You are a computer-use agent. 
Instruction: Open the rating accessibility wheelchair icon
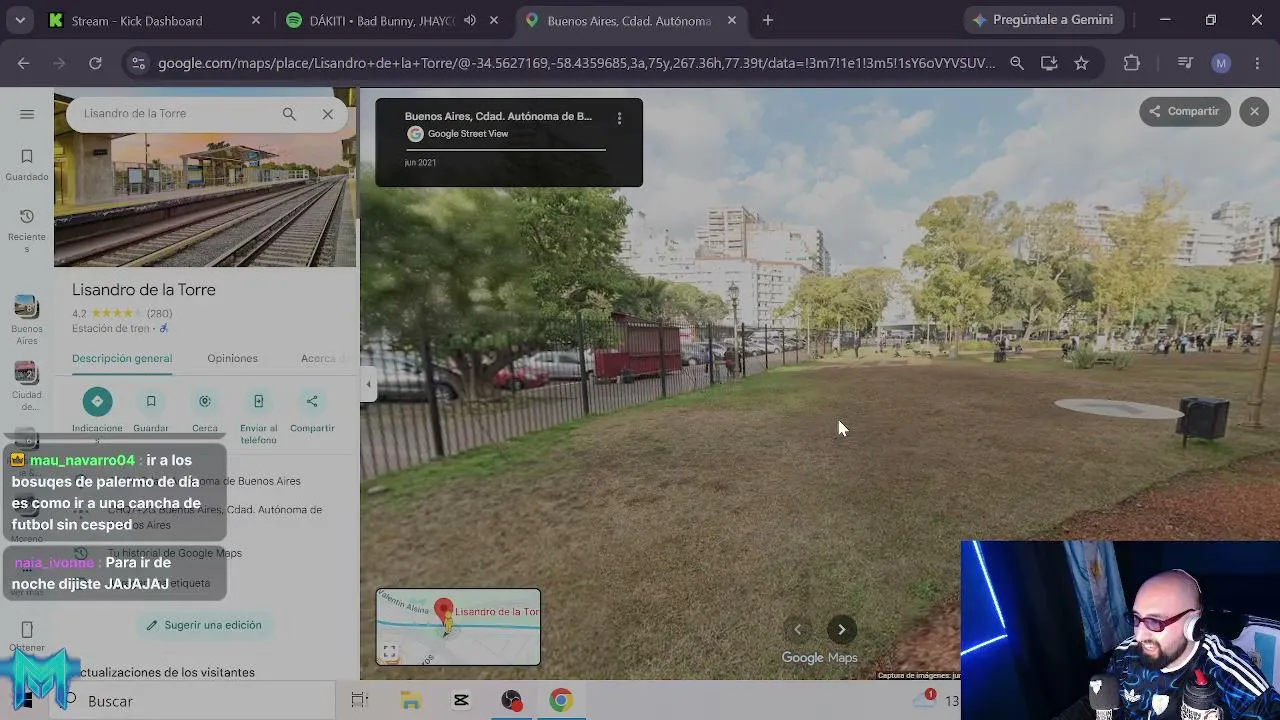[164, 329]
